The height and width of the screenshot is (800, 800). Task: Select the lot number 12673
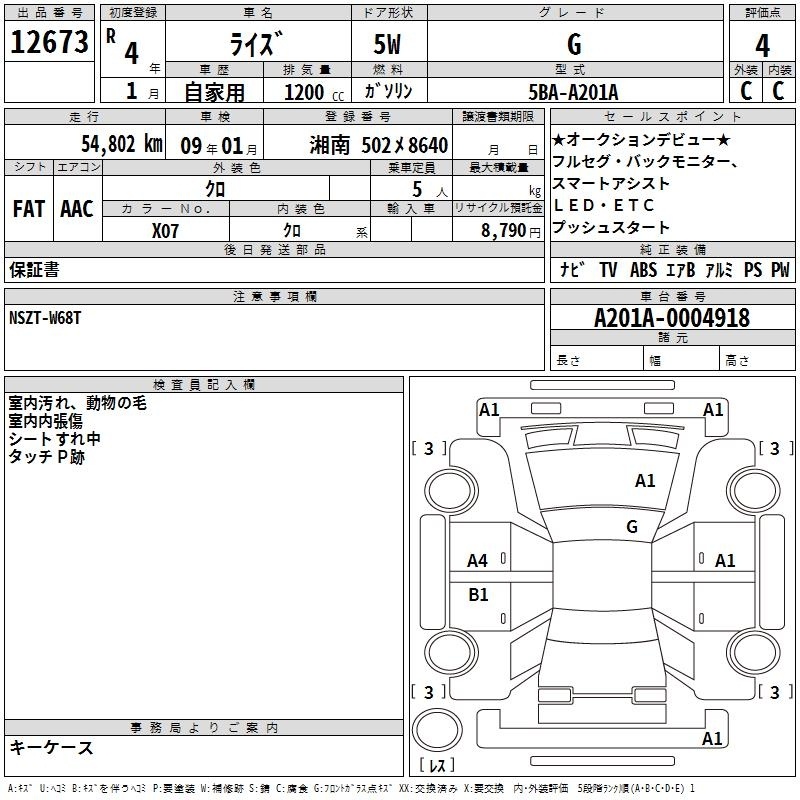(x=50, y=43)
